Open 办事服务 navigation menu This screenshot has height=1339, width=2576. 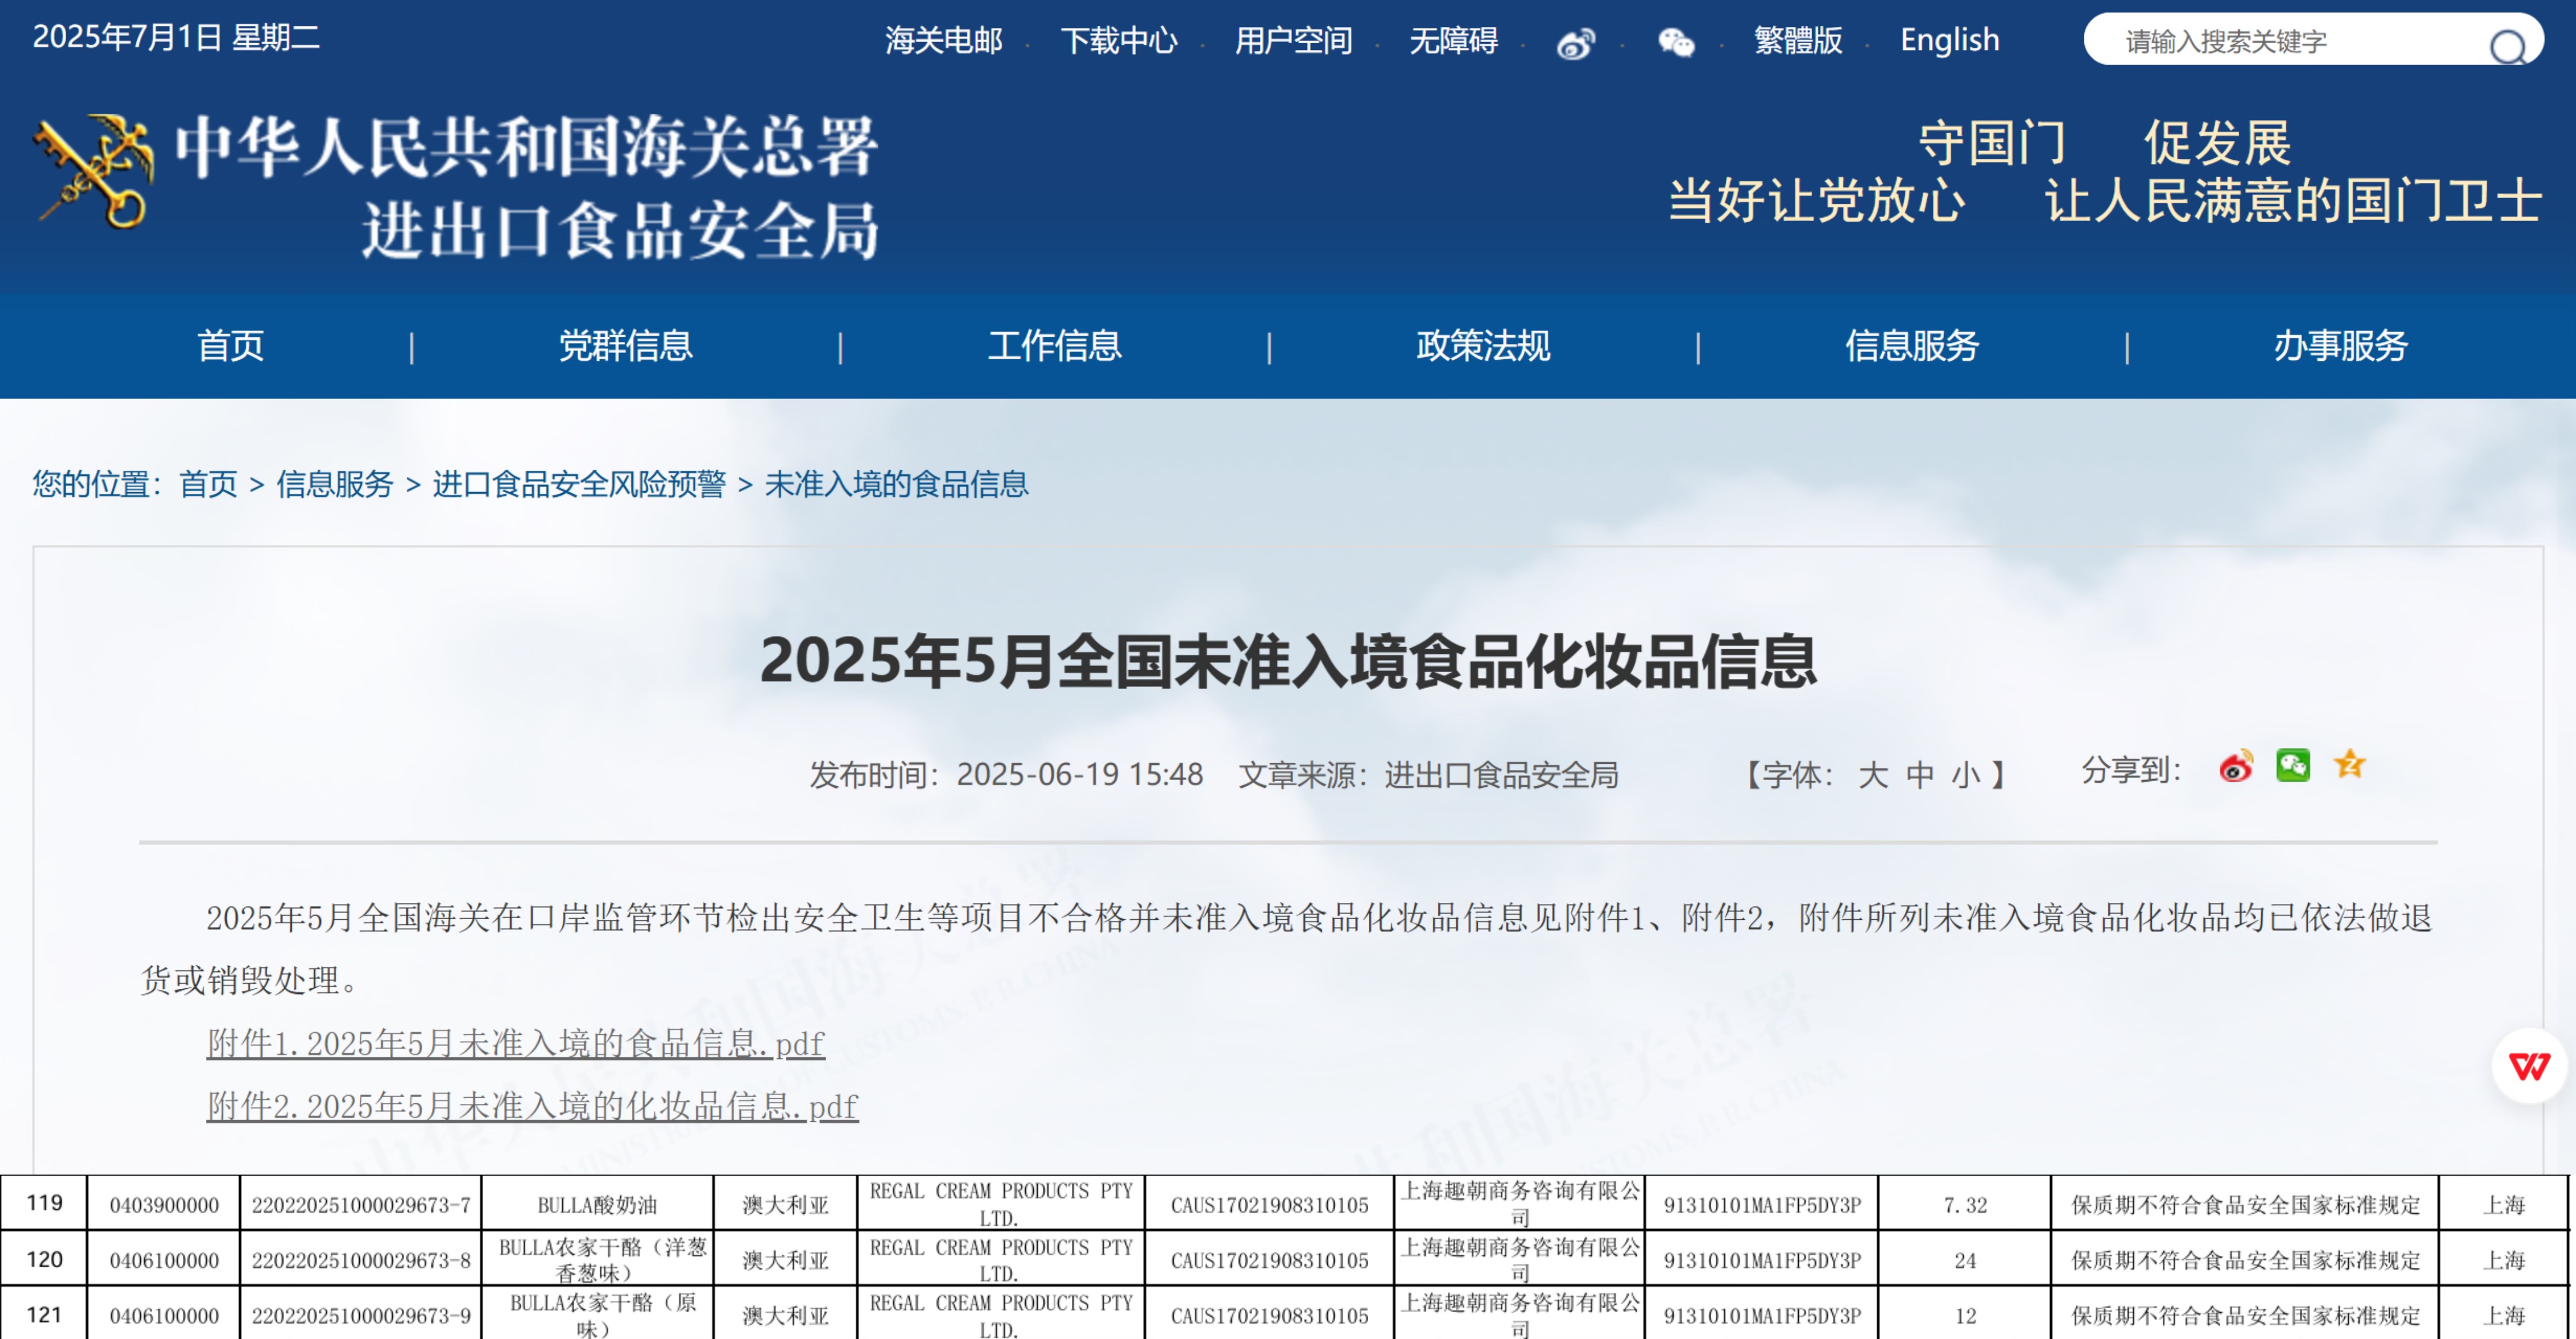(2340, 346)
